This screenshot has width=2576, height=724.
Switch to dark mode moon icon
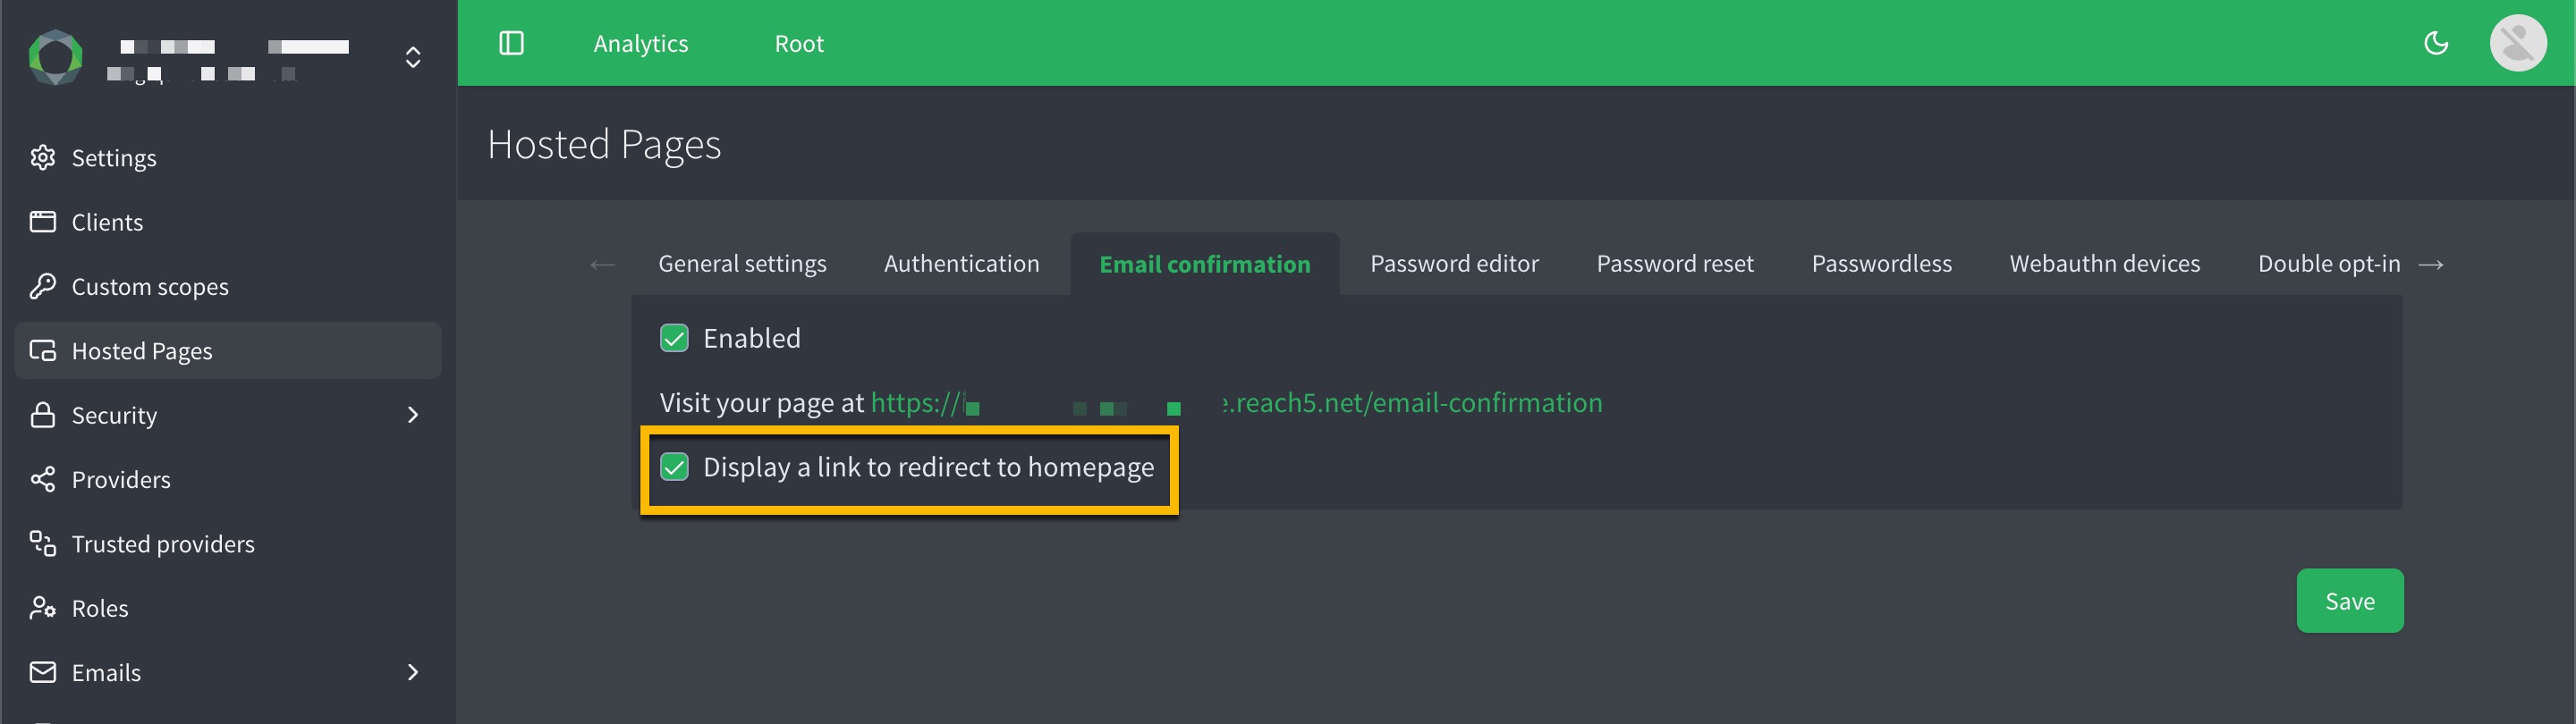2436,43
